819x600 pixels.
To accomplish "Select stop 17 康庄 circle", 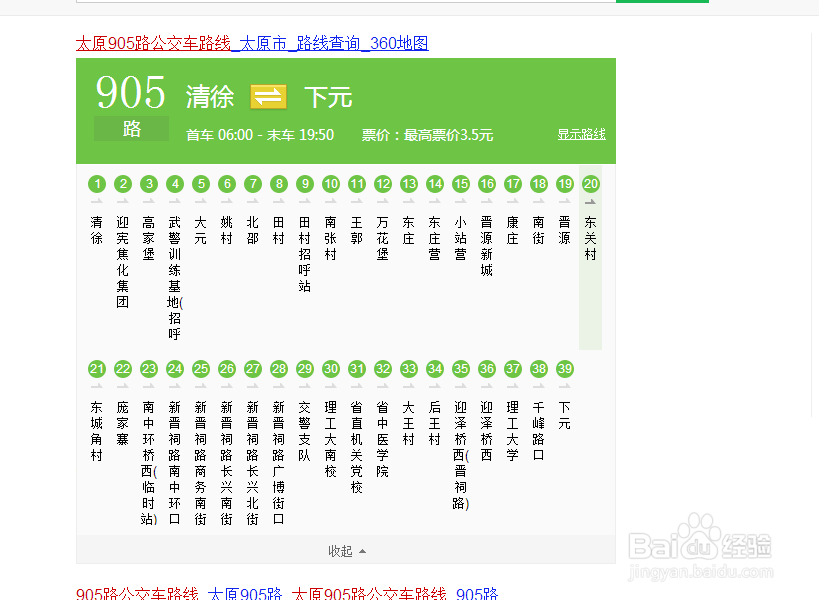I will (512, 184).
